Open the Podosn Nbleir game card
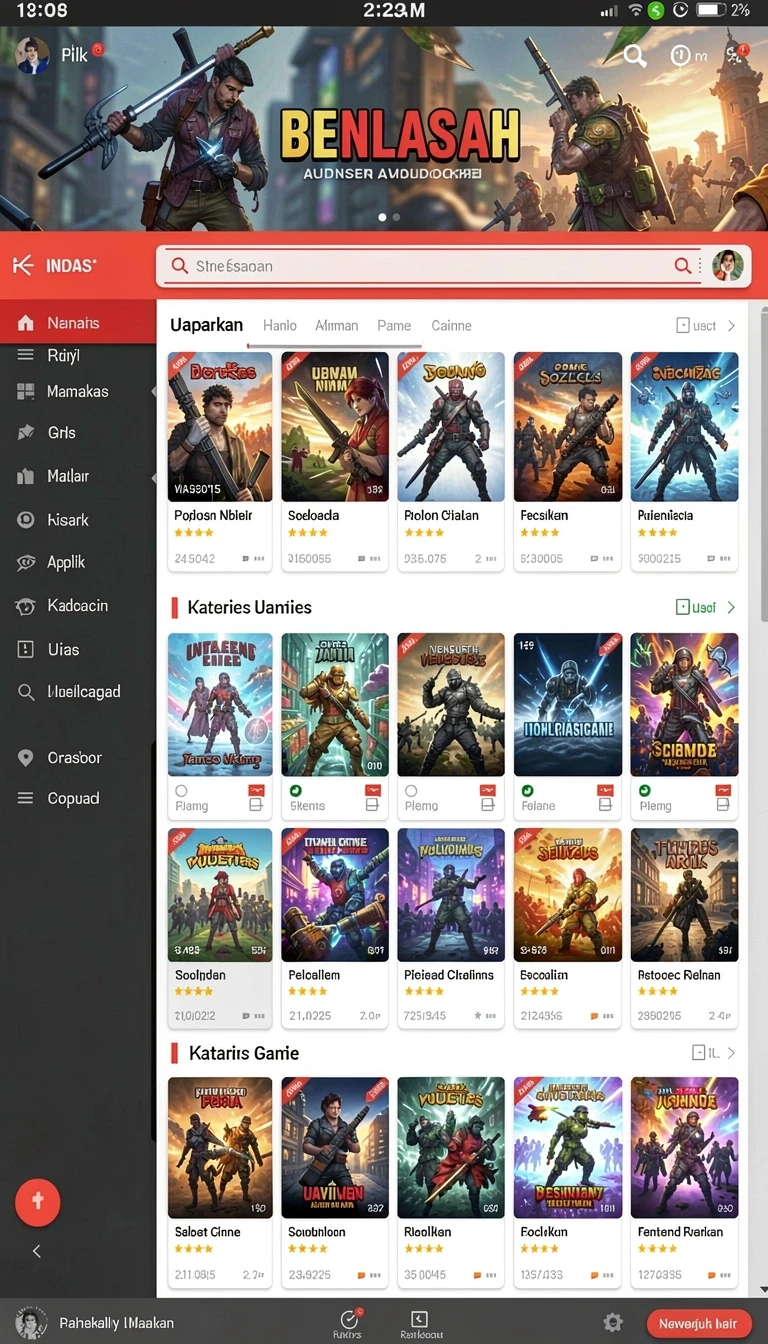This screenshot has width=768, height=1344. (x=220, y=461)
